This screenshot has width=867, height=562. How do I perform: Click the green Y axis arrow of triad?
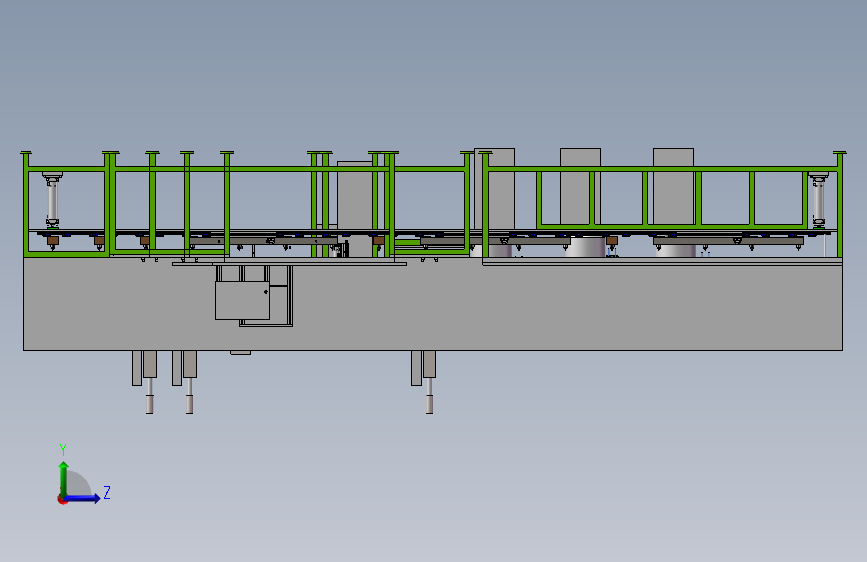pos(64,479)
